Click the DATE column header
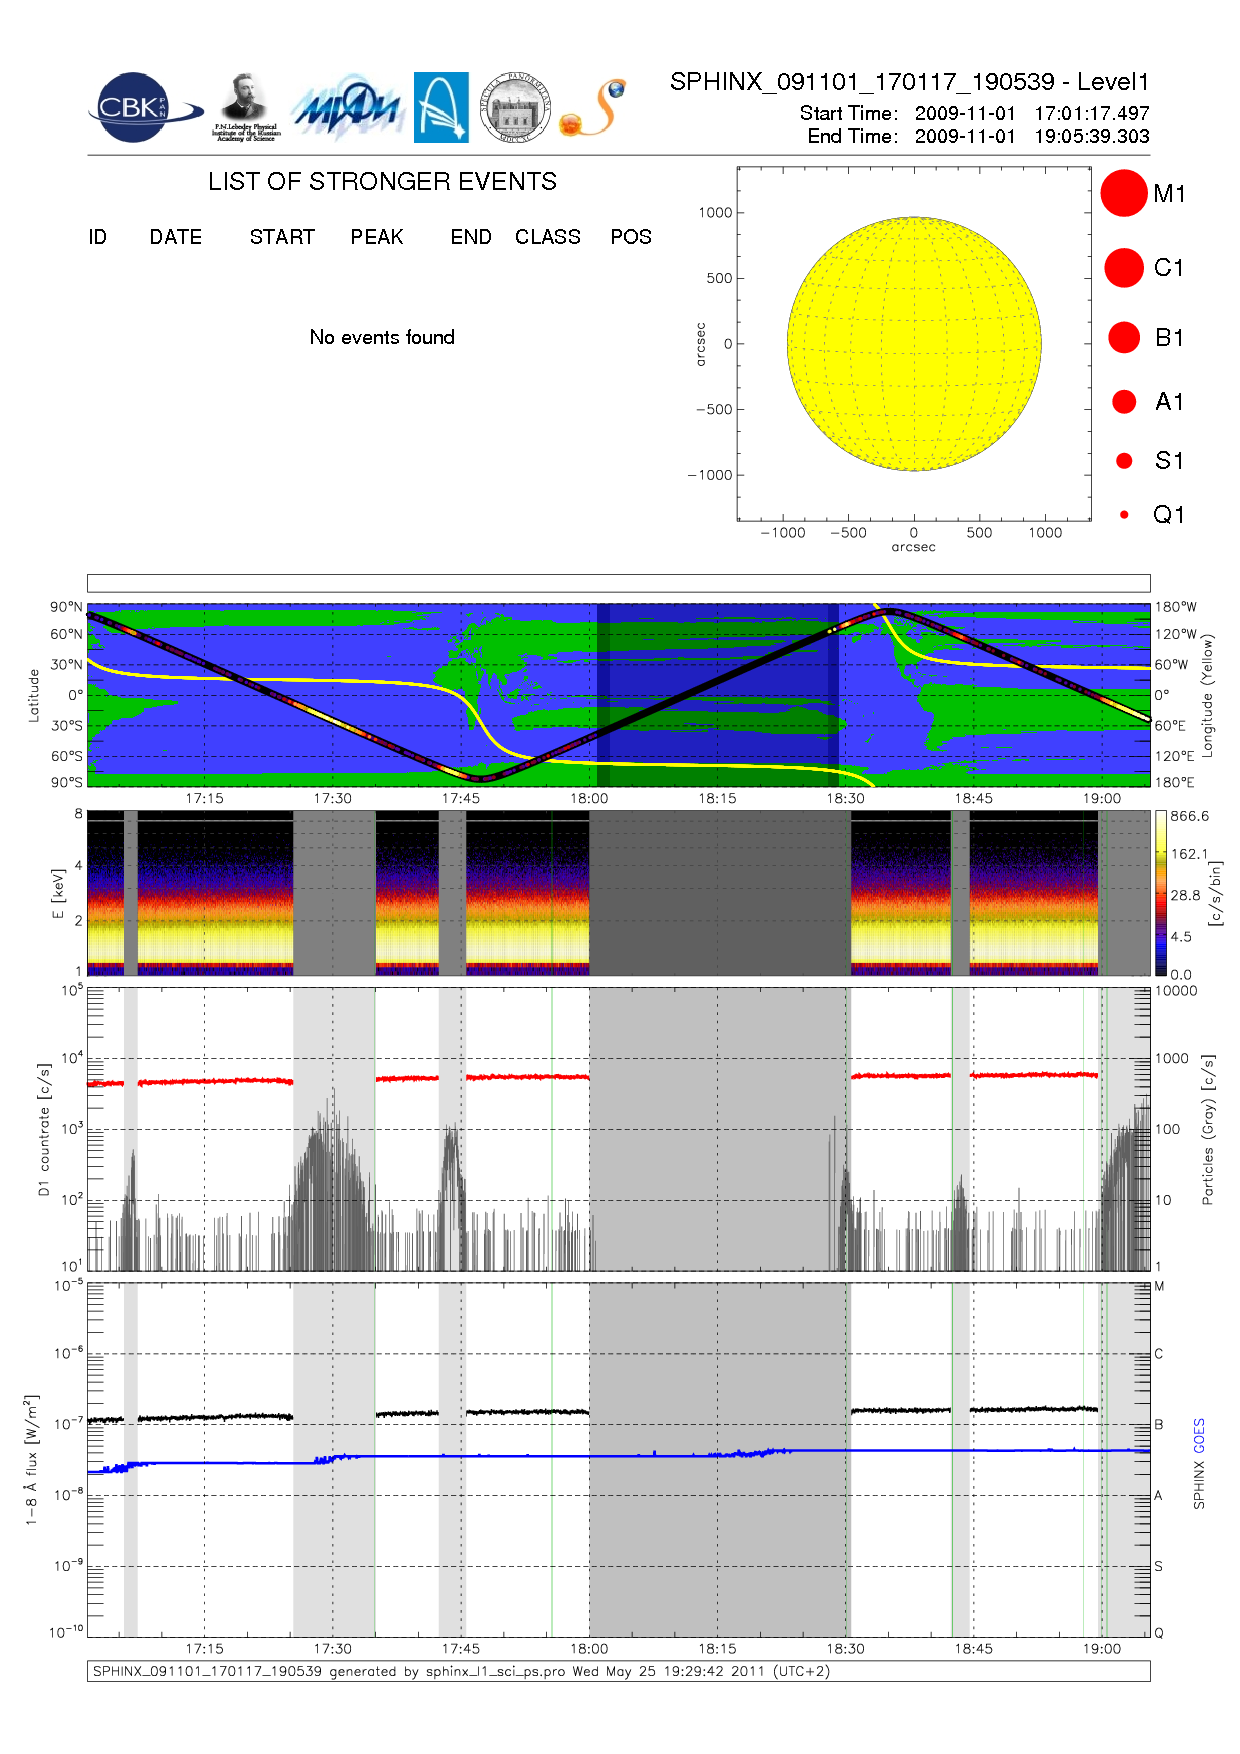 coord(176,237)
